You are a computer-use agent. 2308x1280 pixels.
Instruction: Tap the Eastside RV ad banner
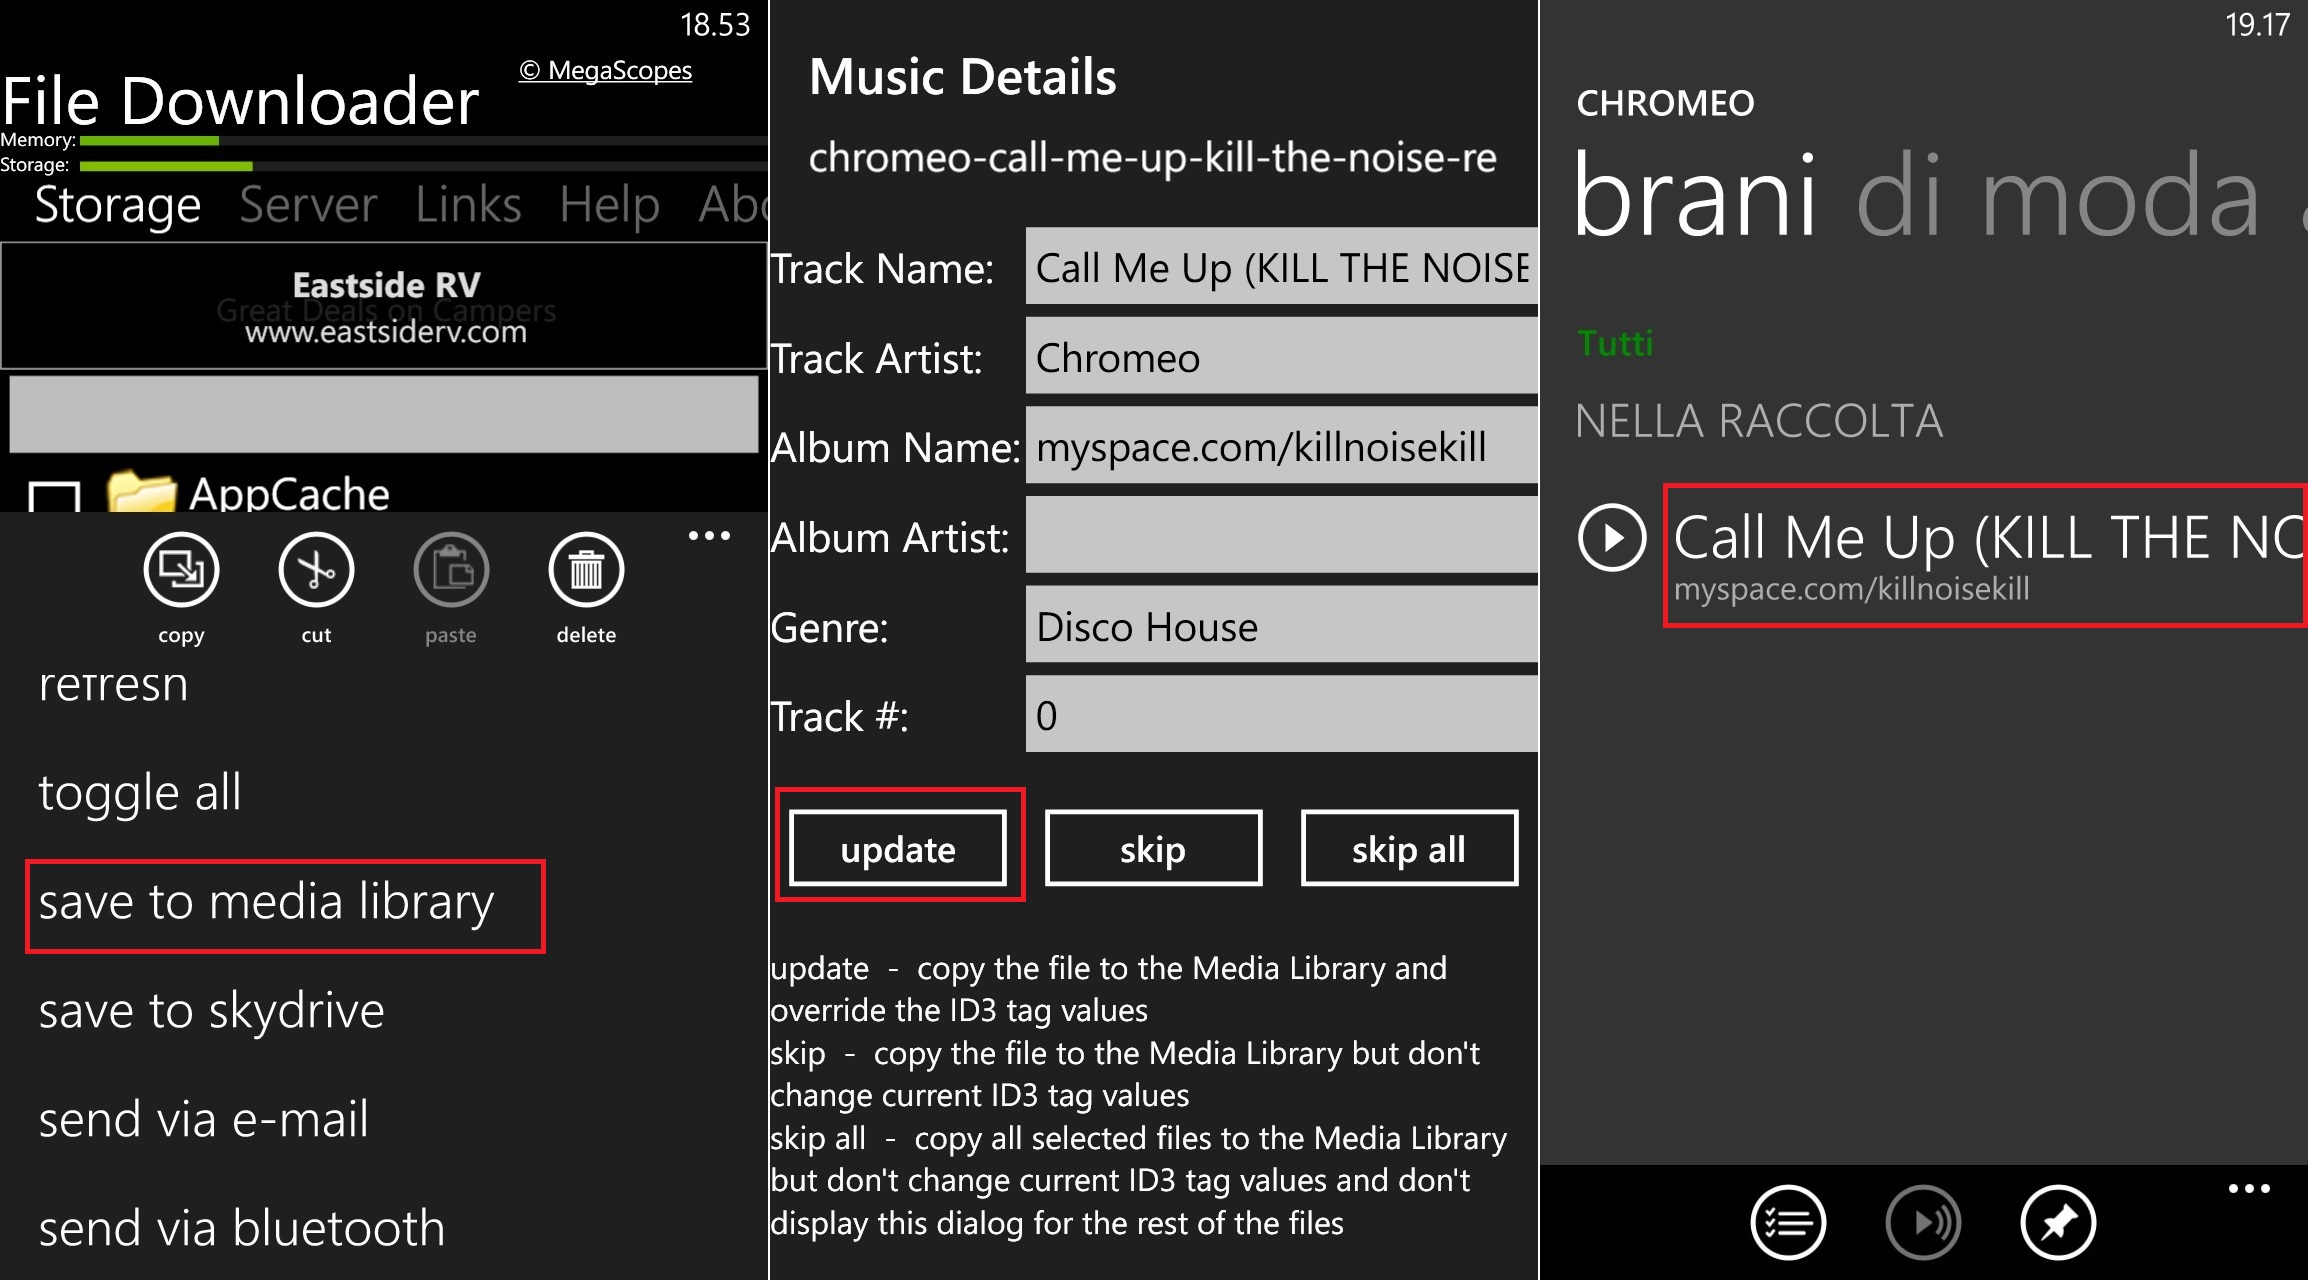tap(385, 306)
